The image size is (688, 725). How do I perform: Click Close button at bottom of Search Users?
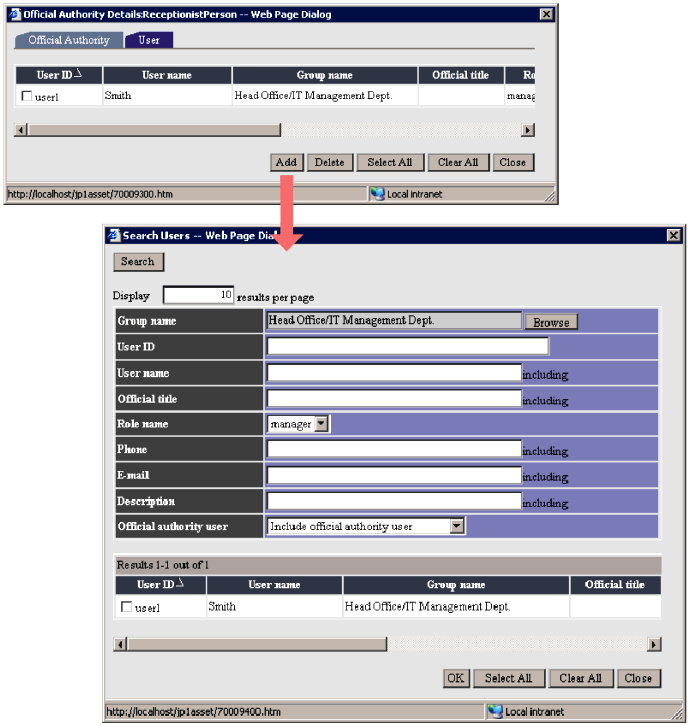coord(639,678)
